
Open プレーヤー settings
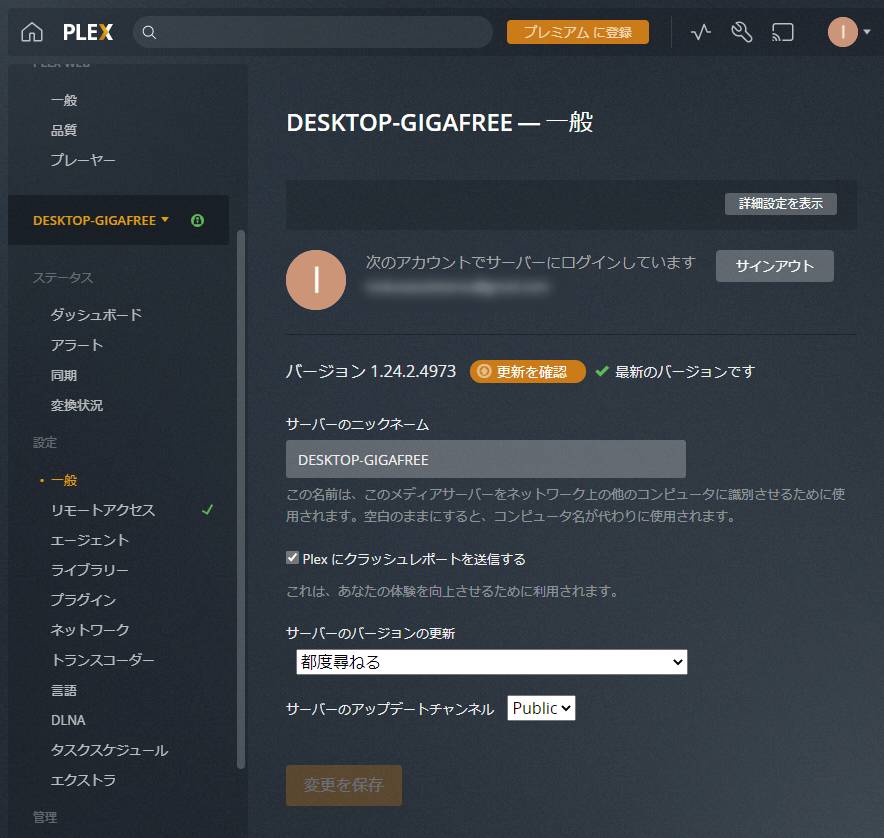pos(83,160)
